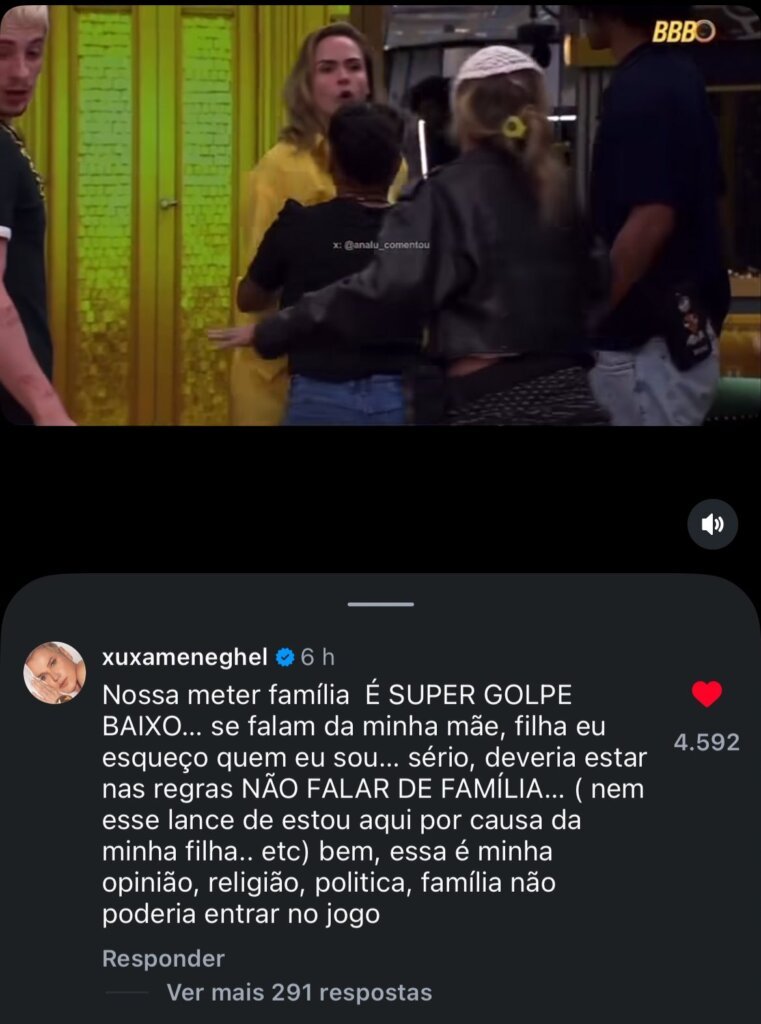The image size is (761, 1024).
Task: Tap the BBB logo watermark in video
Action: (683, 31)
